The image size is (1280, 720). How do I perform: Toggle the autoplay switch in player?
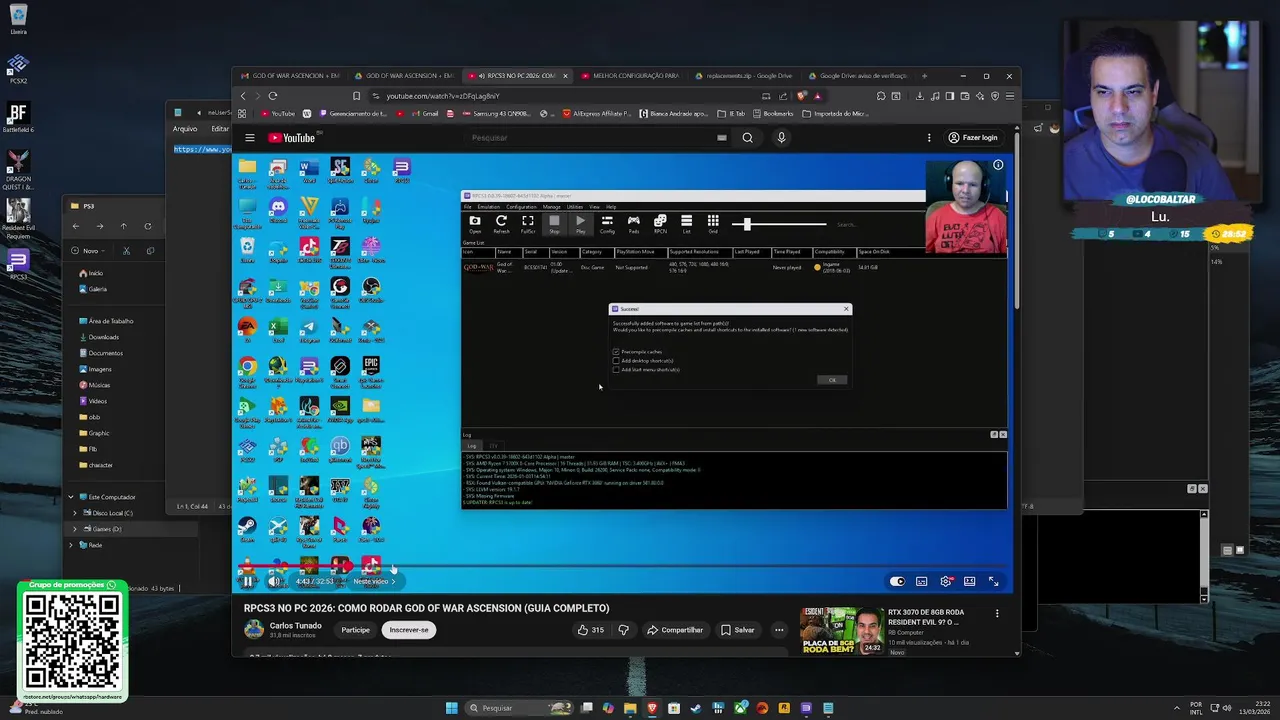click(897, 581)
